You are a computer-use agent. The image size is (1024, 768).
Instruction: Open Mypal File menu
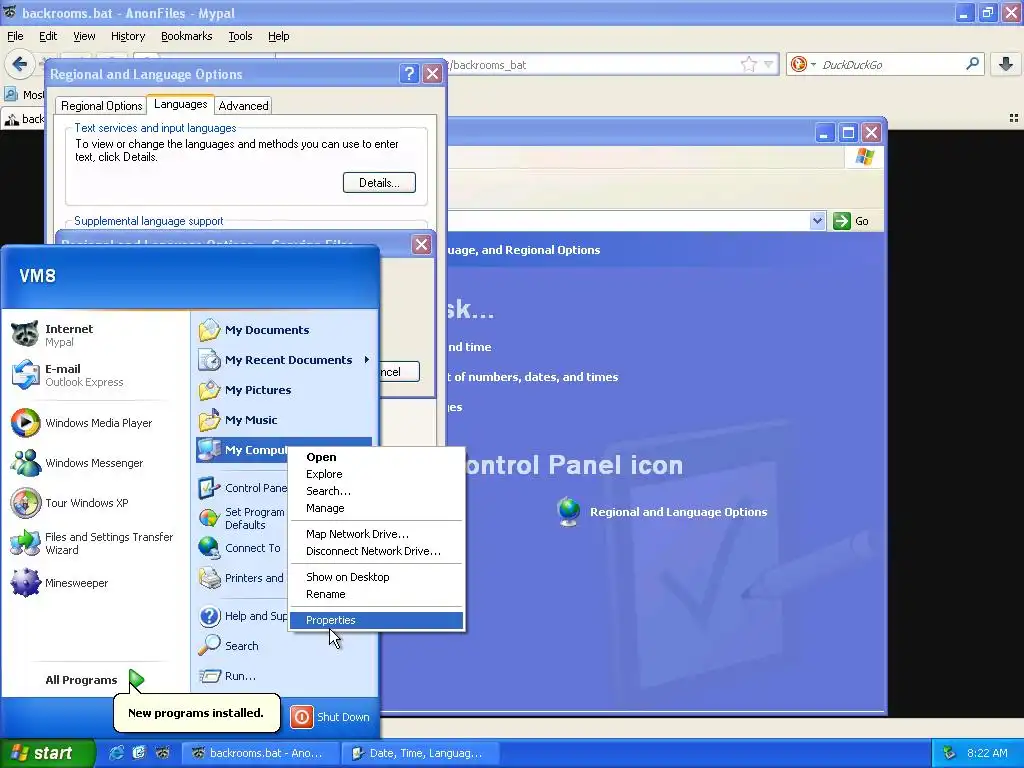coord(15,36)
